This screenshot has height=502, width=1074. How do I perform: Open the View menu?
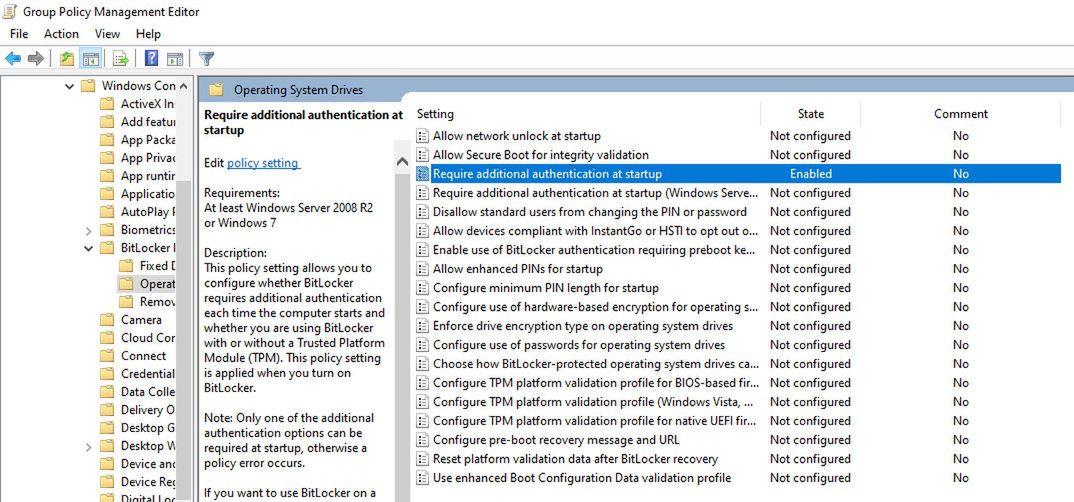coord(107,34)
